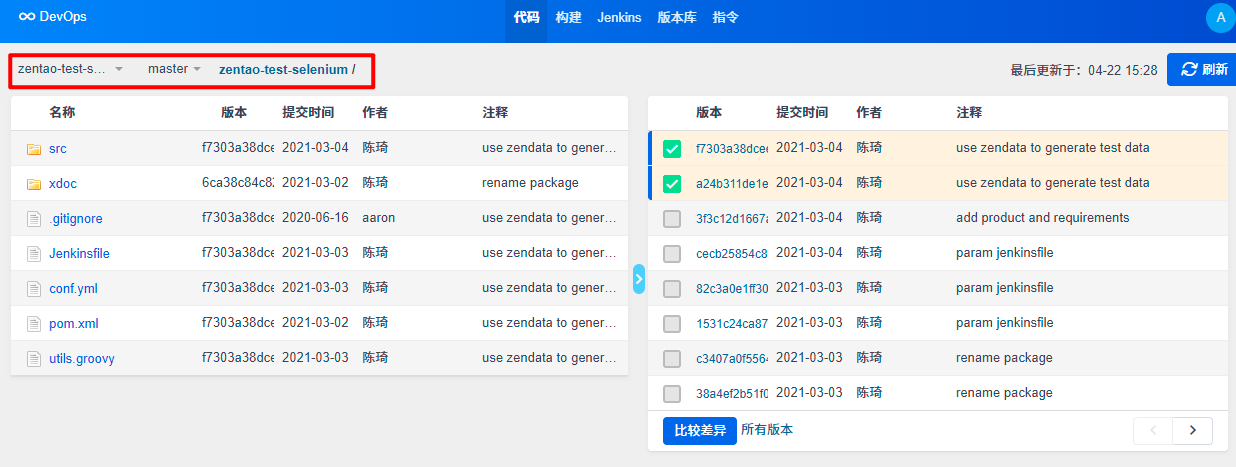Switch to the Jenkins tab
This screenshot has width=1236, height=467.
point(619,17)
